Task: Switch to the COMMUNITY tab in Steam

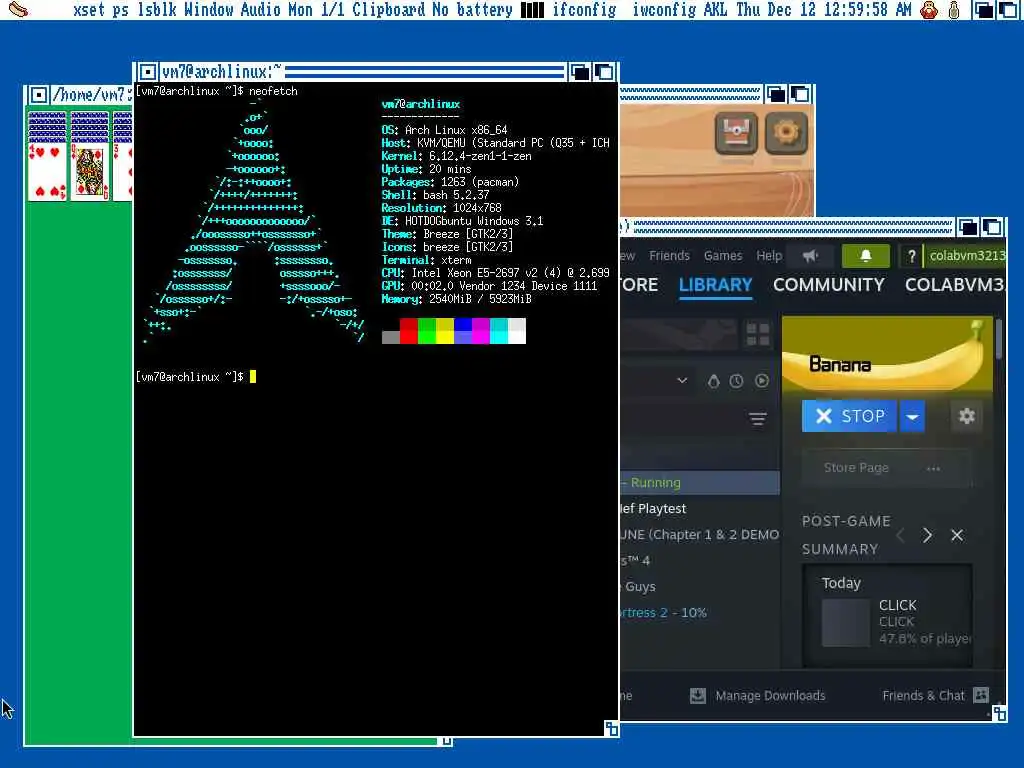Action: pyautogui.click(x=828, y=285)
